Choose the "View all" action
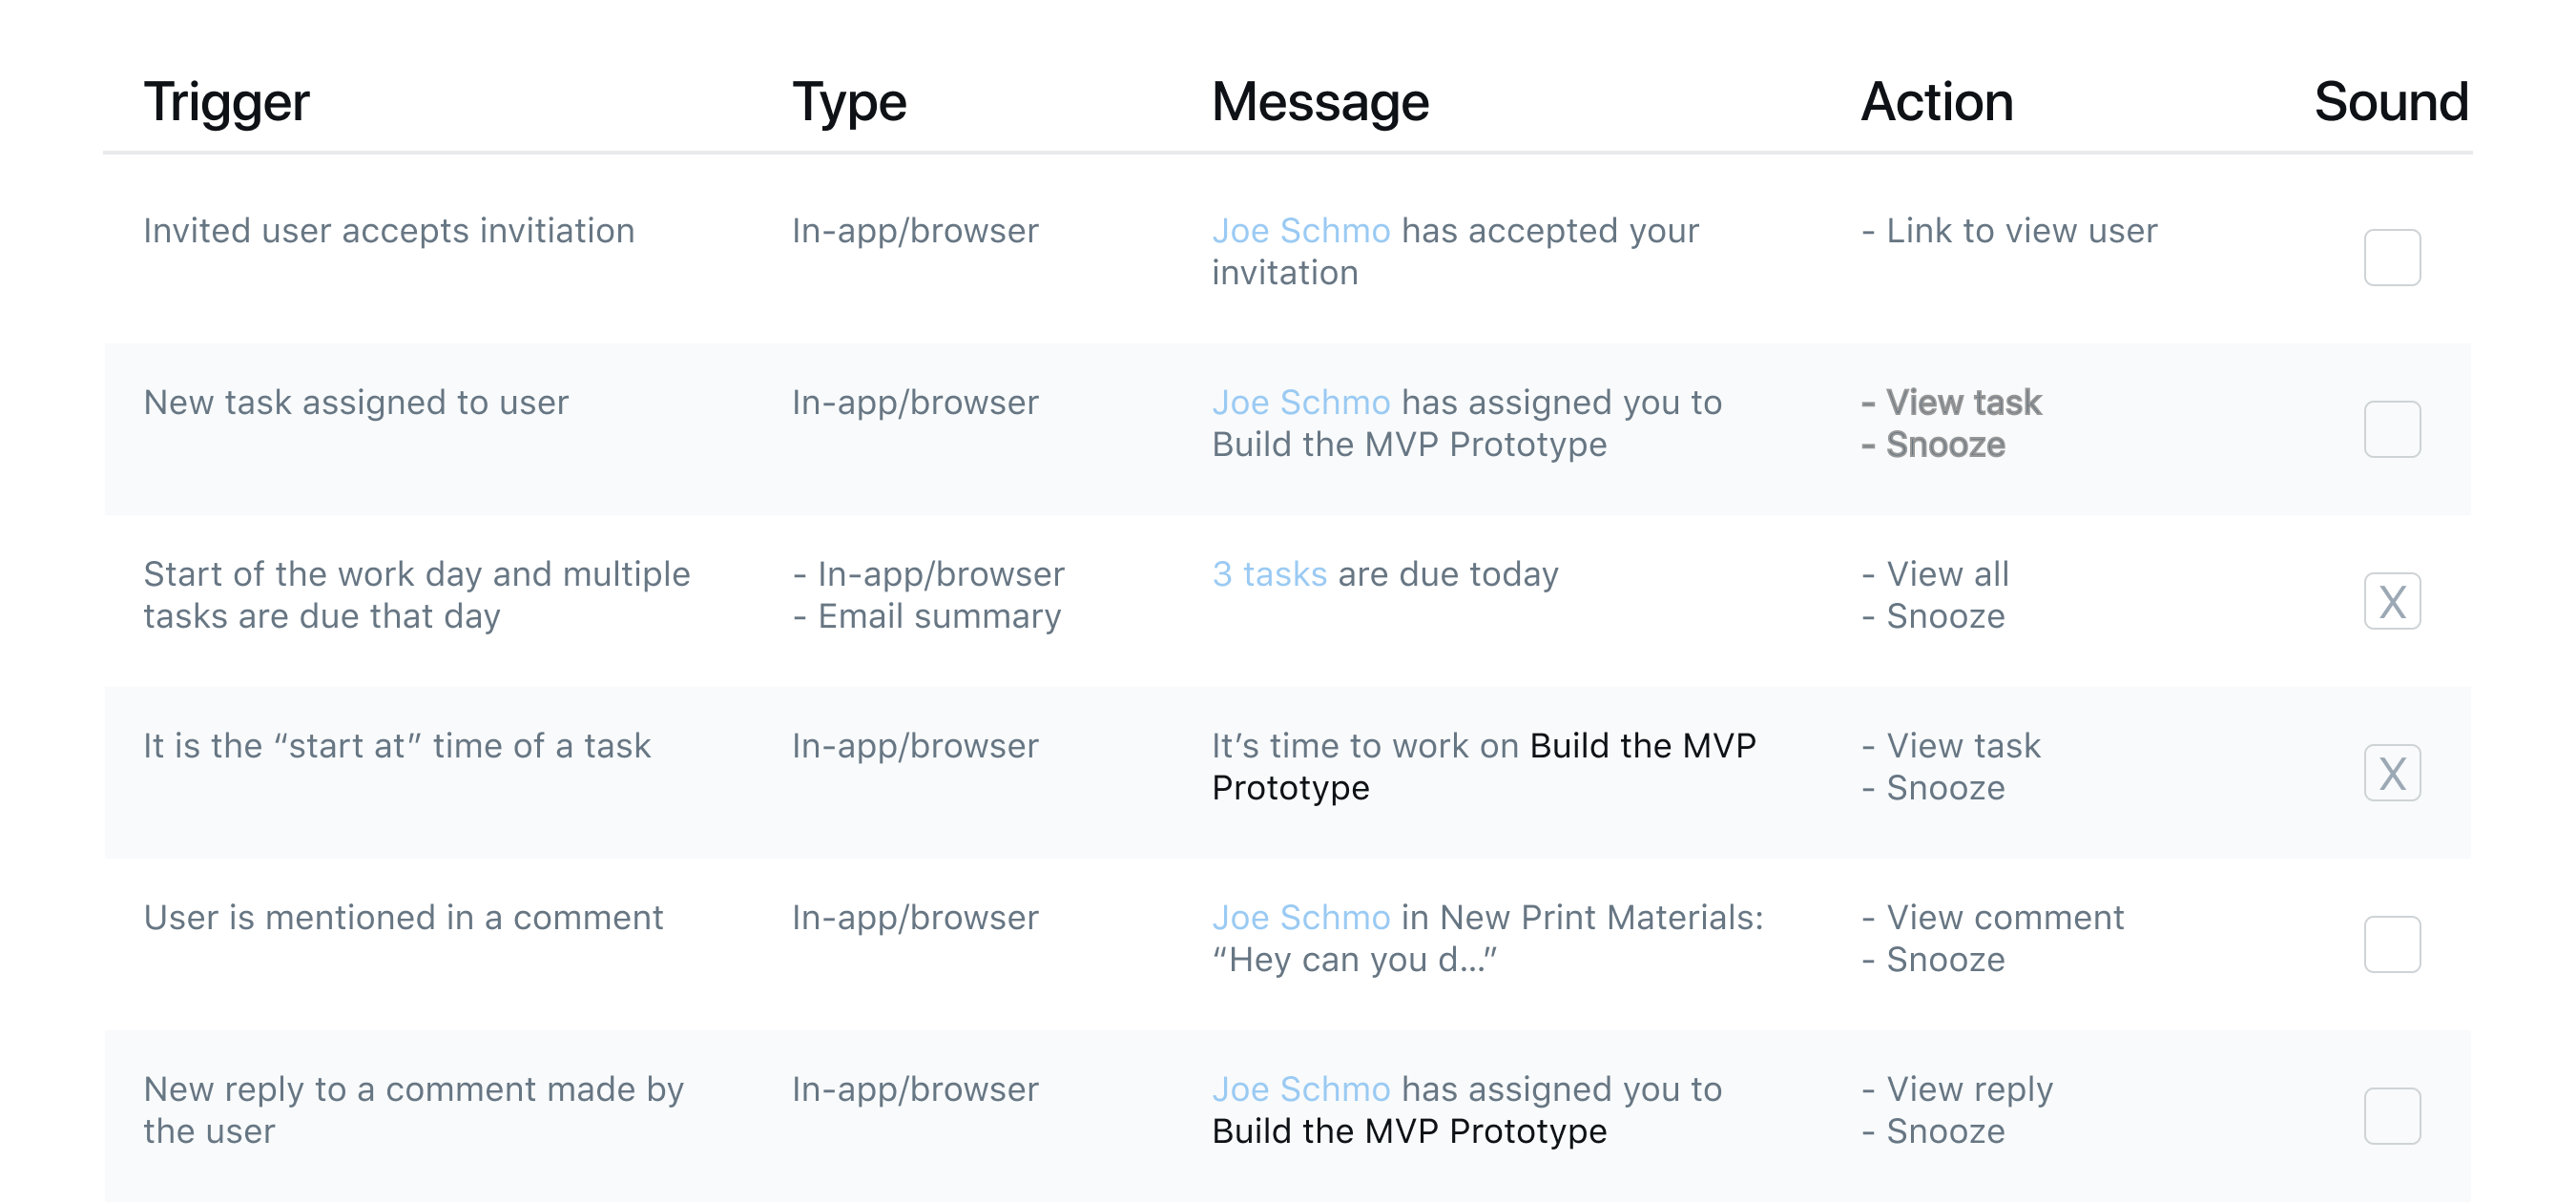Viewport: 2576px width, 1202px height. tap(1947, 574)
